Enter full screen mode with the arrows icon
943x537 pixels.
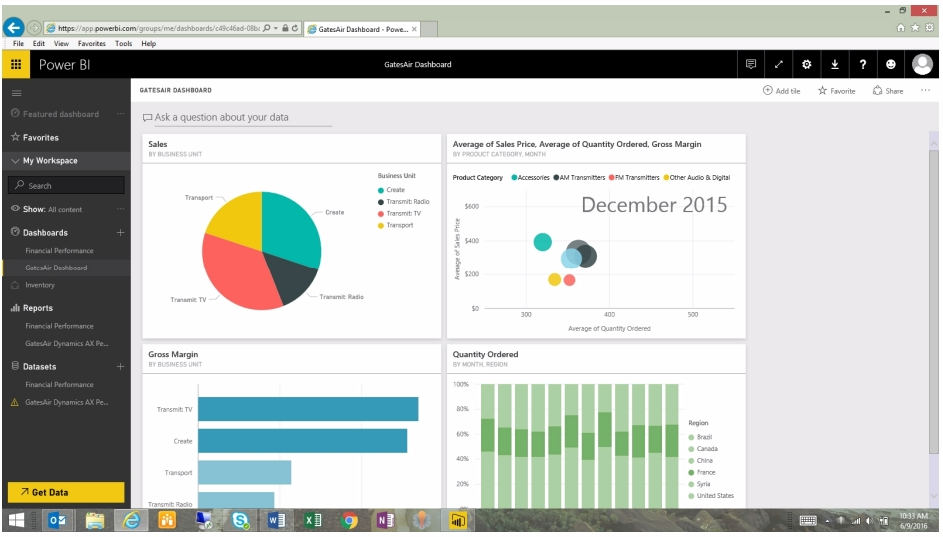pos(779,65)
